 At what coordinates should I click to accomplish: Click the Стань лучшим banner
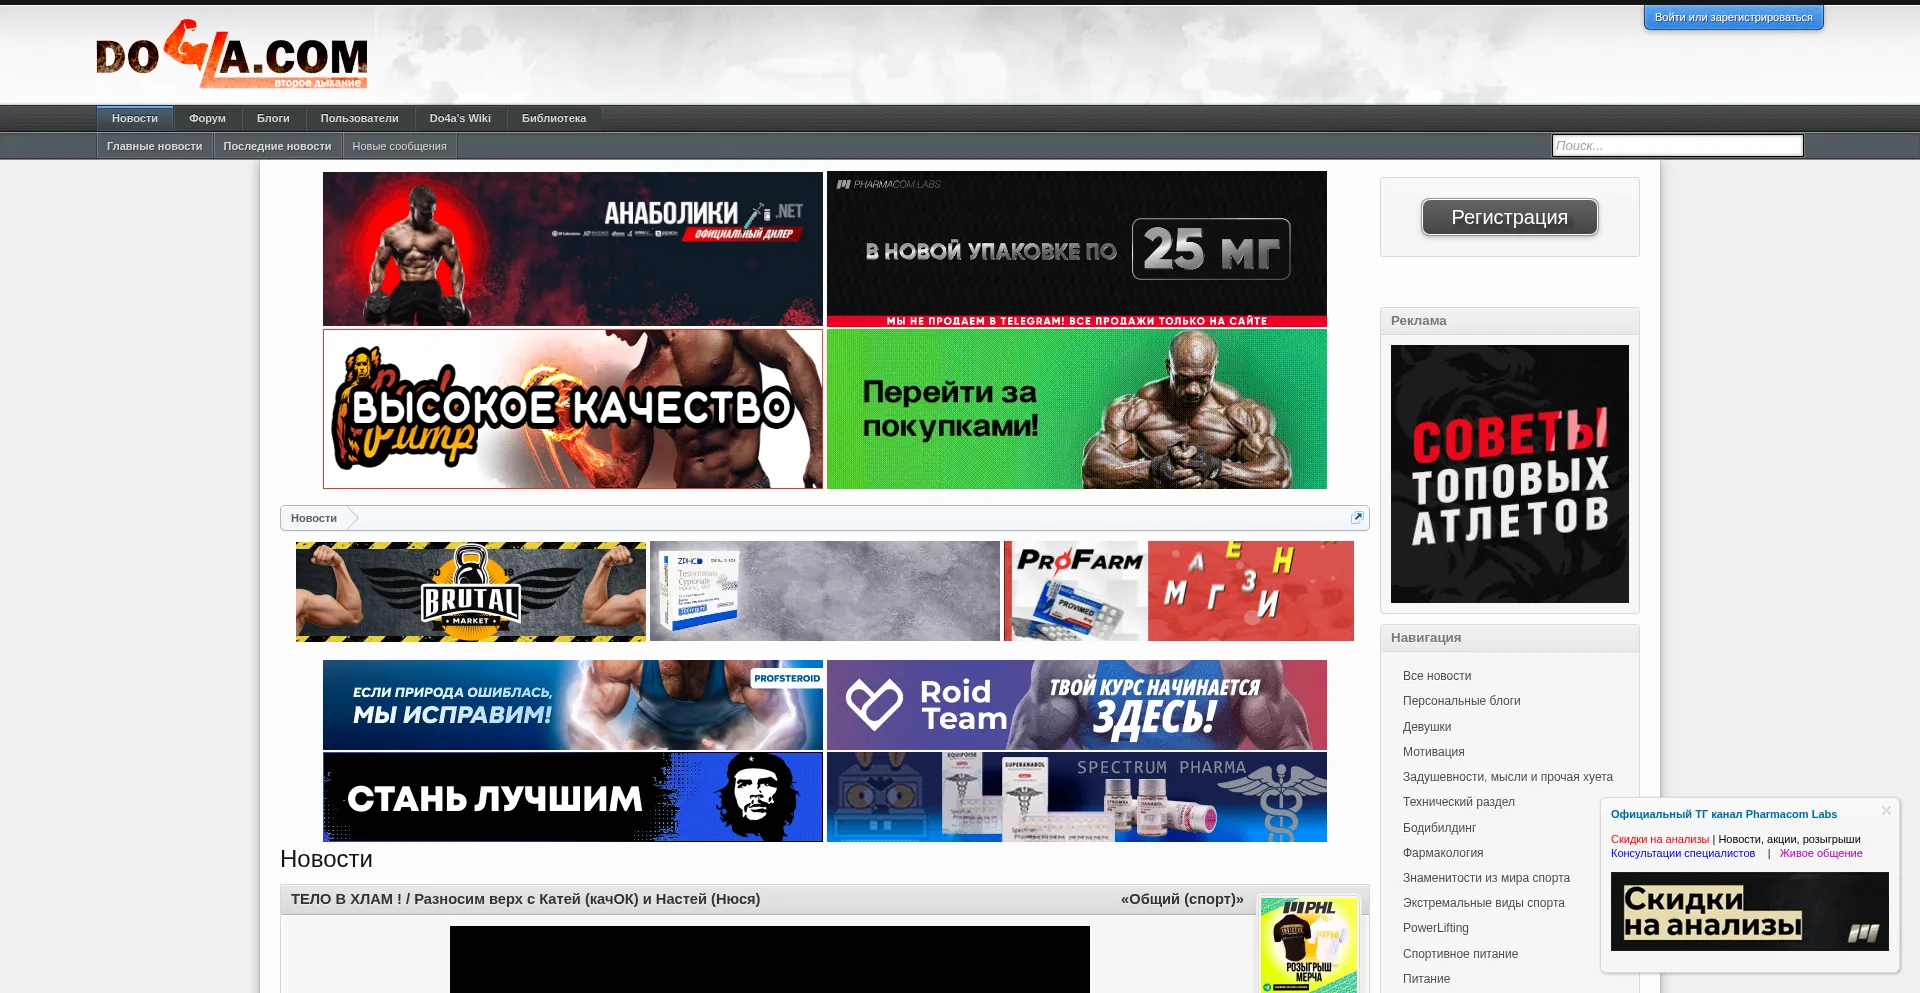pyautogui.click(x=573, y=797)
